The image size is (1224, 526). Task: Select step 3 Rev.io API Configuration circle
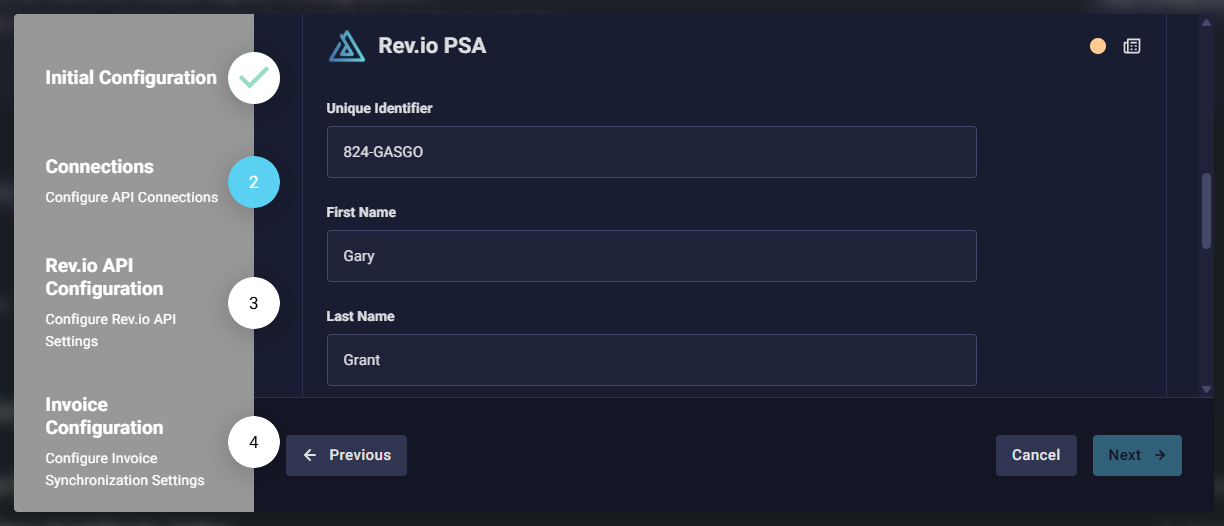[253, 303]
